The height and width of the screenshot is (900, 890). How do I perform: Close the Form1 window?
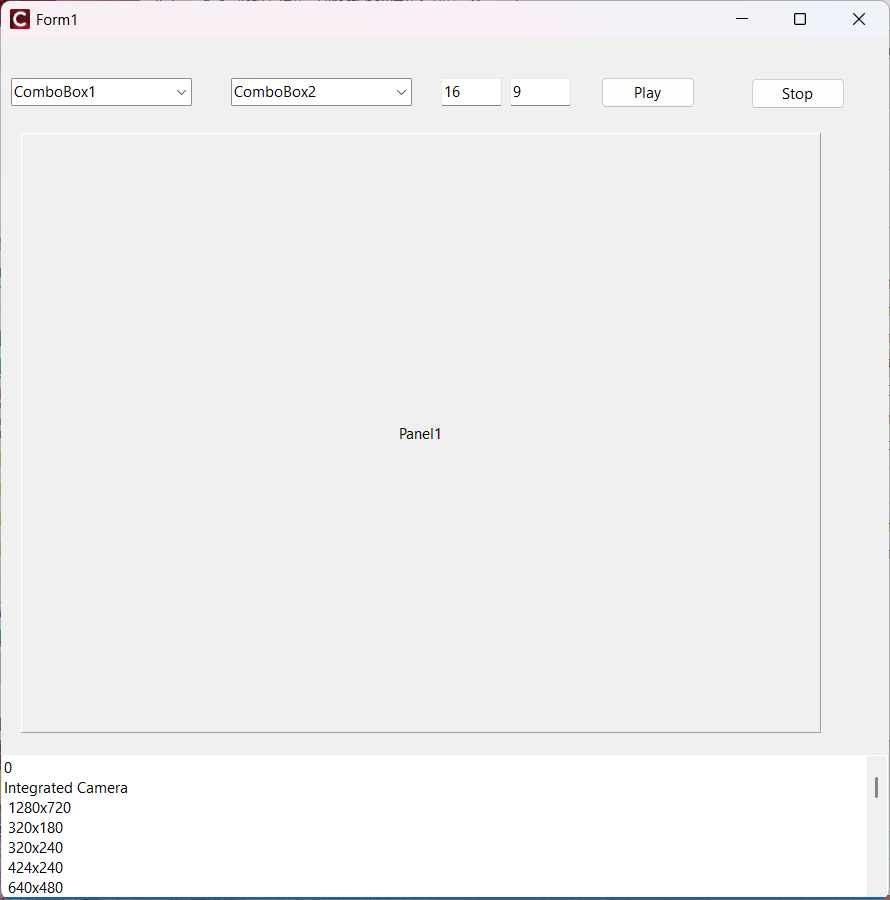[859, 20]
